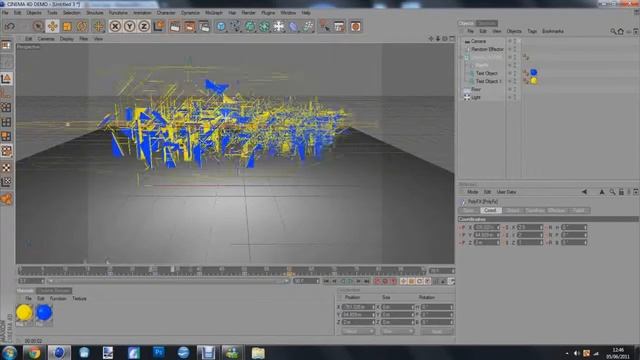Switch to the Coord tab in Attributes
The height and width of the screenshot is (360, 640).
tap(491, 210)
